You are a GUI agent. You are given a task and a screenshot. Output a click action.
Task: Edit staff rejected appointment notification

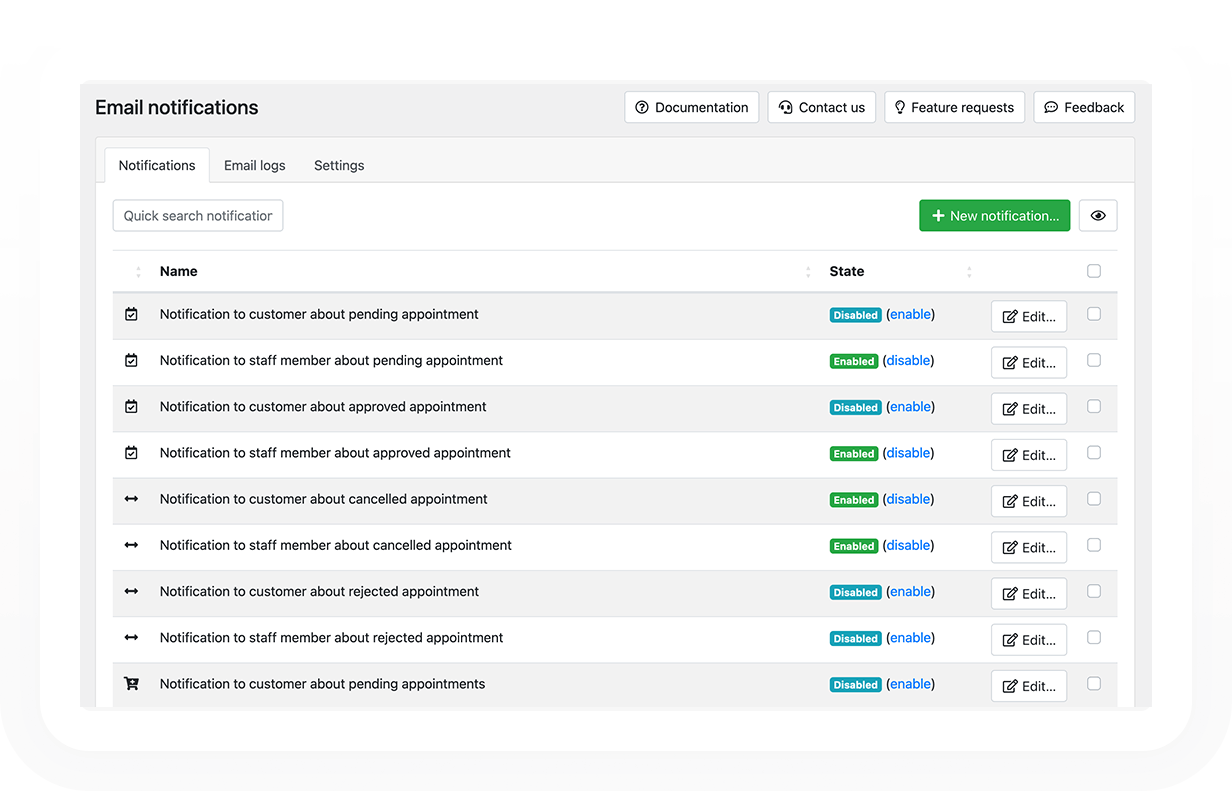pos(1029,640)
